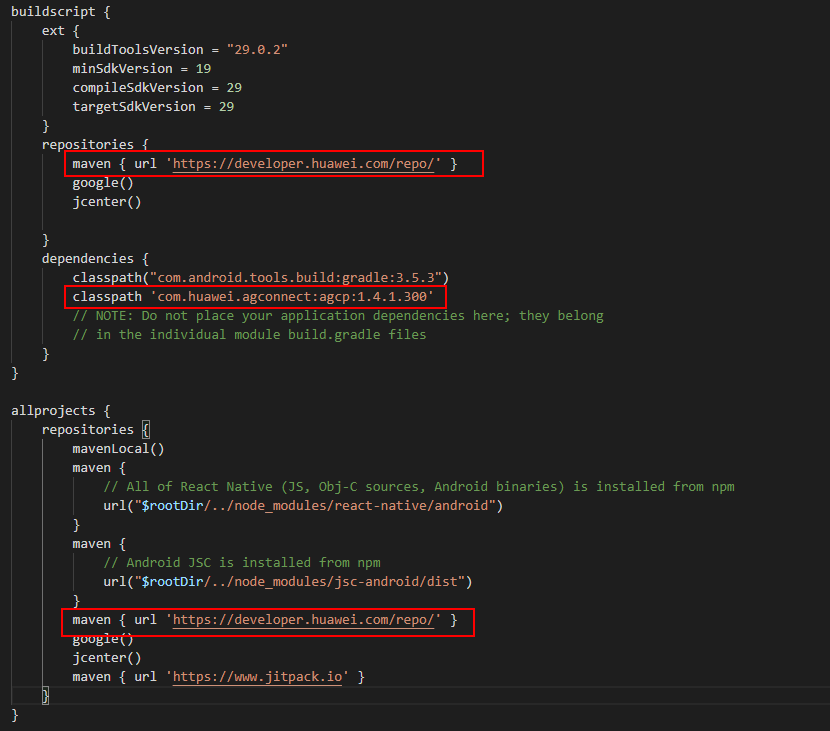Click jcenter() in the buildscript repositories
Viewport: 830px width, 731px height.
(x=107, y=202)
